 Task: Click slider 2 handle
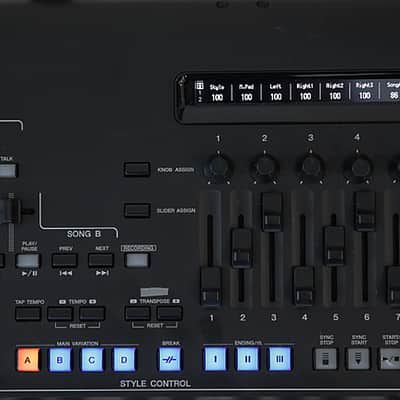tap(242, 248)
